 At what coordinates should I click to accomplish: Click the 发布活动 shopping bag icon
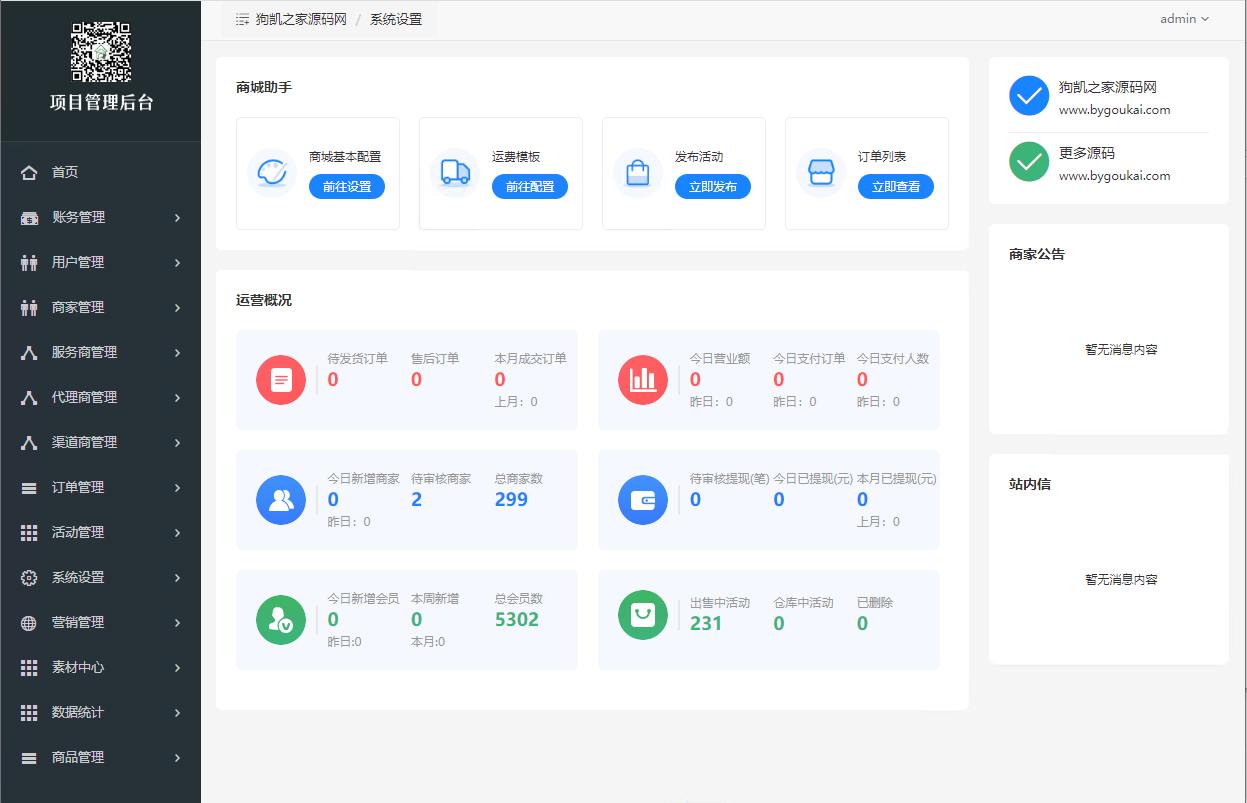tap(638, 173)
